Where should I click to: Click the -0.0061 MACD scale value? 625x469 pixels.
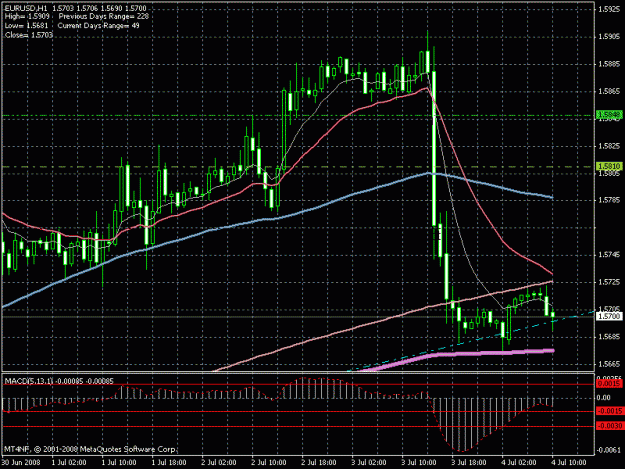click(x=609, y=450)
